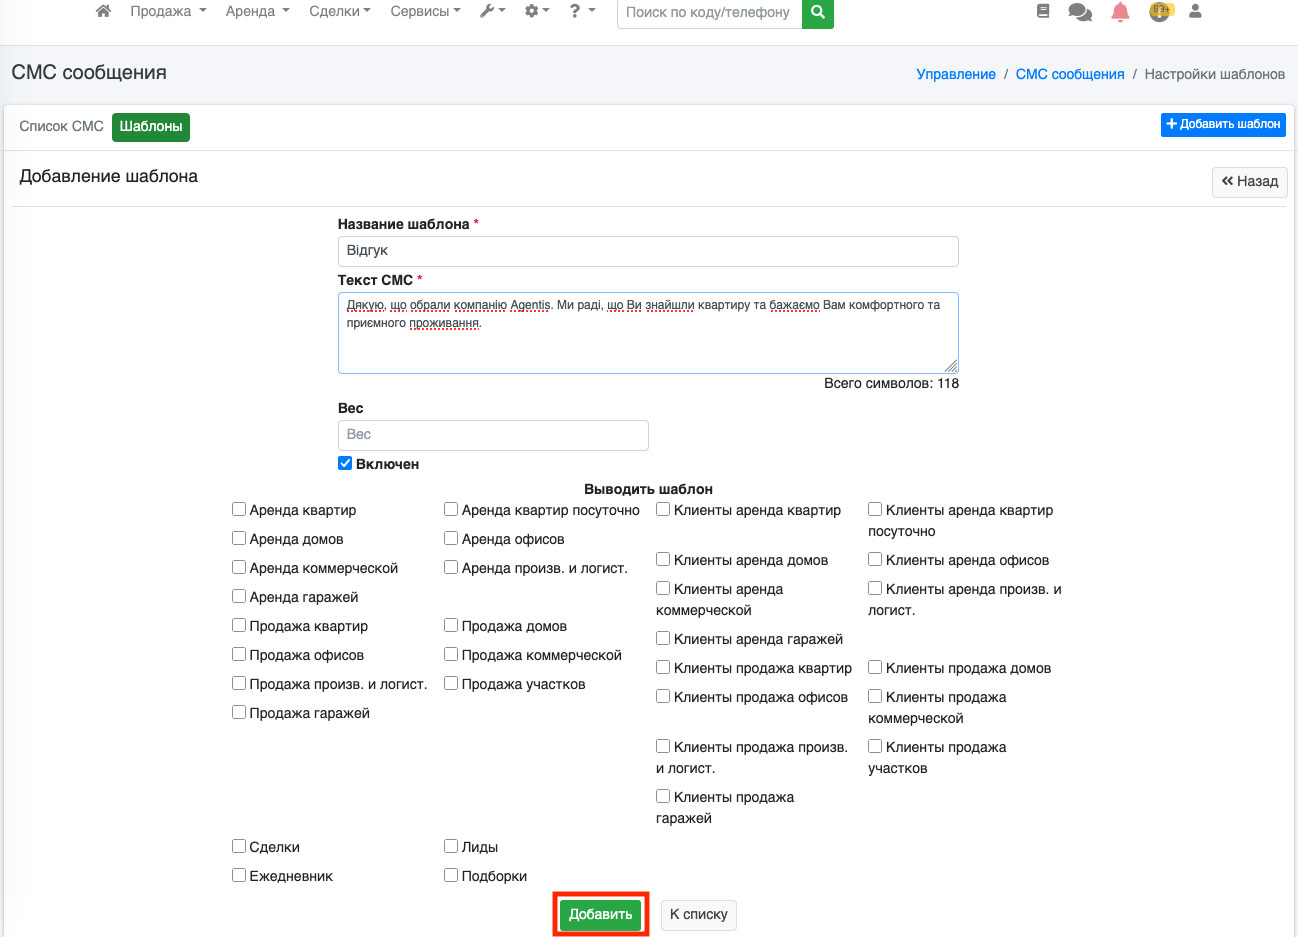Viewport: 1298px width, 937px height.
Task: Expand the "Сервисы" dropdown menu
Action: (x=425, y=12)
